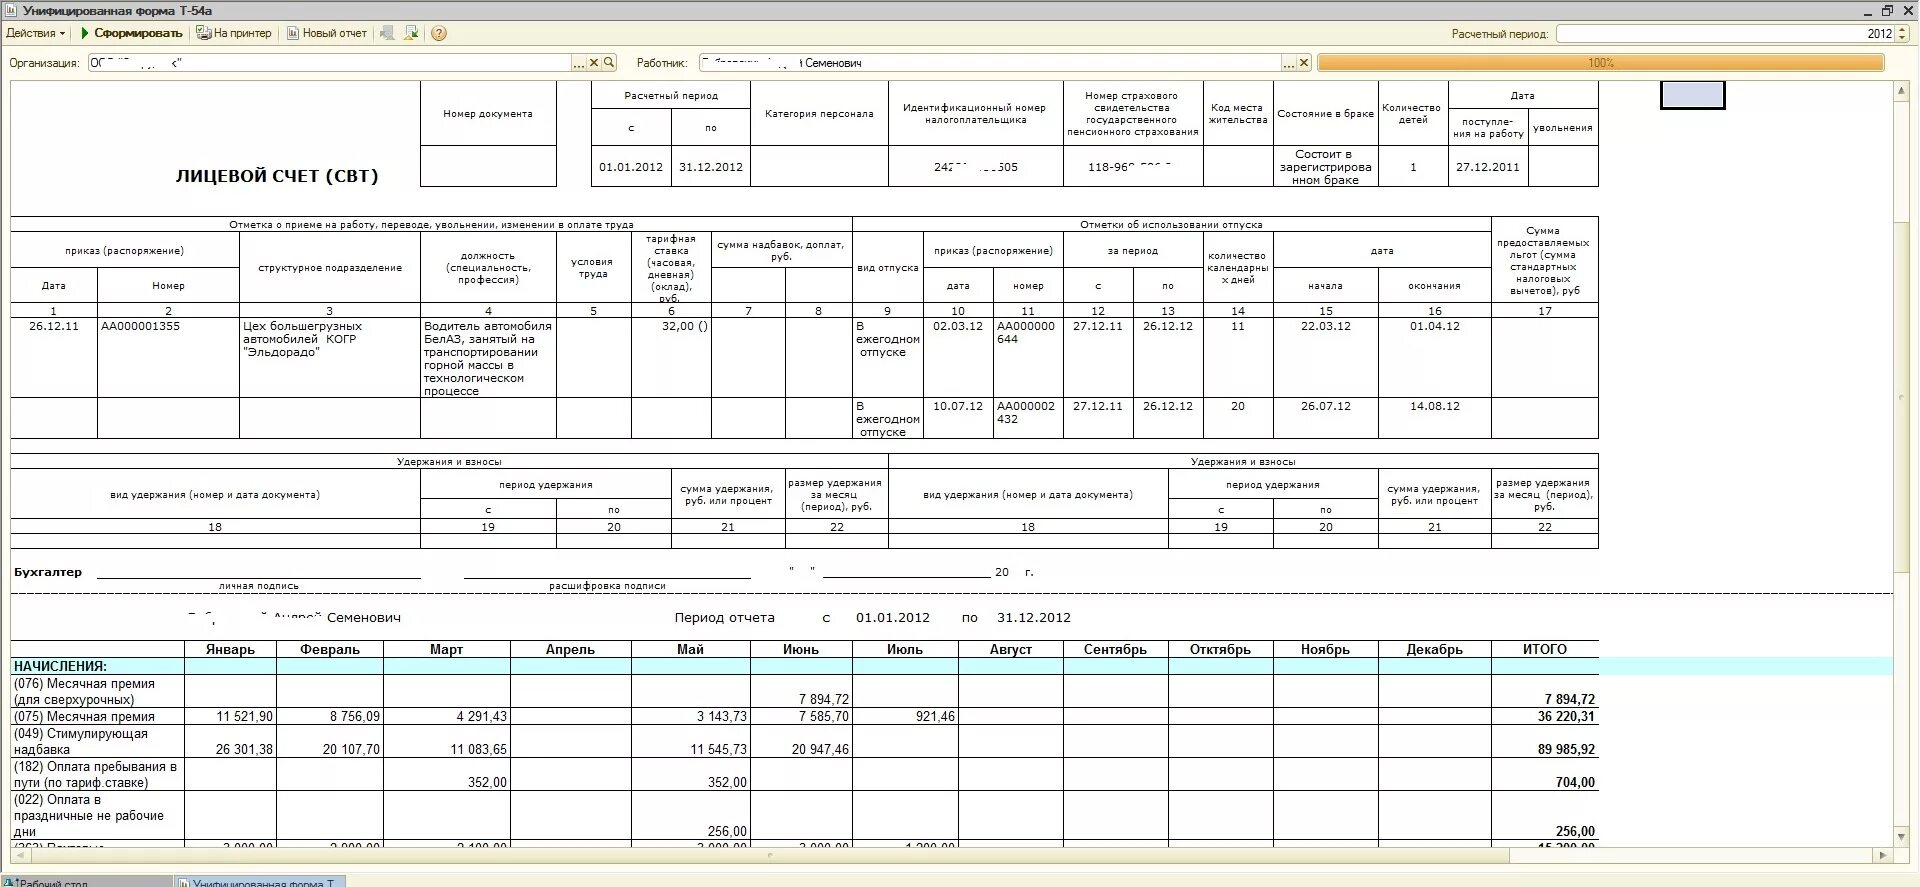Clear the Организация field with X
This screenshot has height=887, width=1920.
click(x=594, y=62)
